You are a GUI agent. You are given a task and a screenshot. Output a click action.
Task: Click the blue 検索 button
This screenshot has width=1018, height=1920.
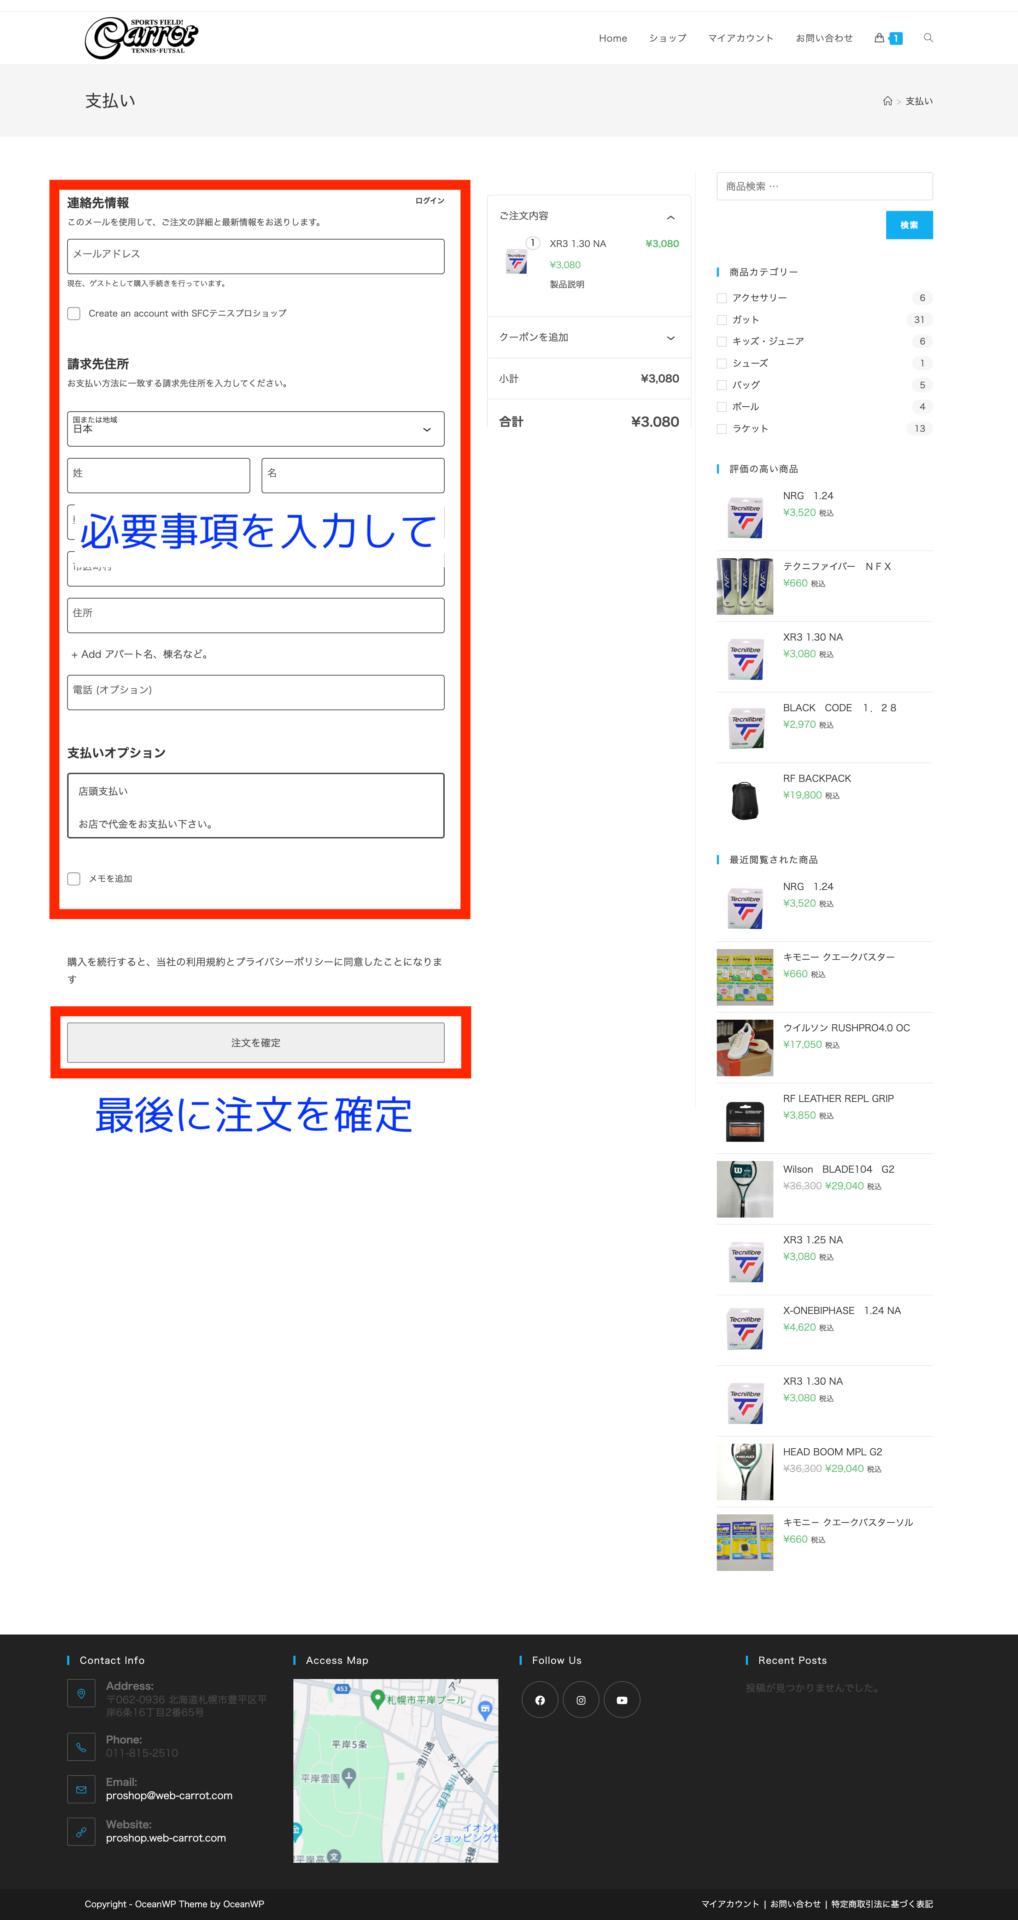(x=908, y=225)
